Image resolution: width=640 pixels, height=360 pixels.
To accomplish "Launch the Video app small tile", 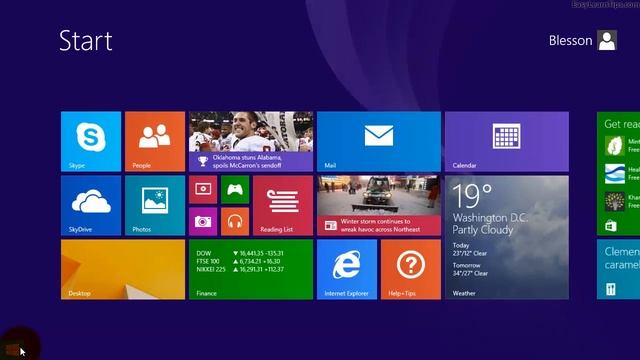I will pos(203,189).
